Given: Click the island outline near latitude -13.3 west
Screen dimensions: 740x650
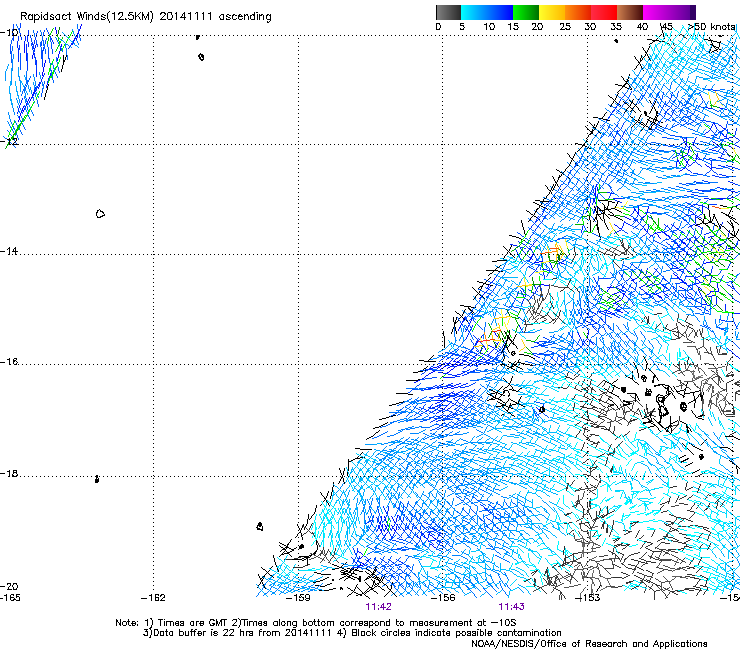Looking at the screenshot, I should coord(100,214).
